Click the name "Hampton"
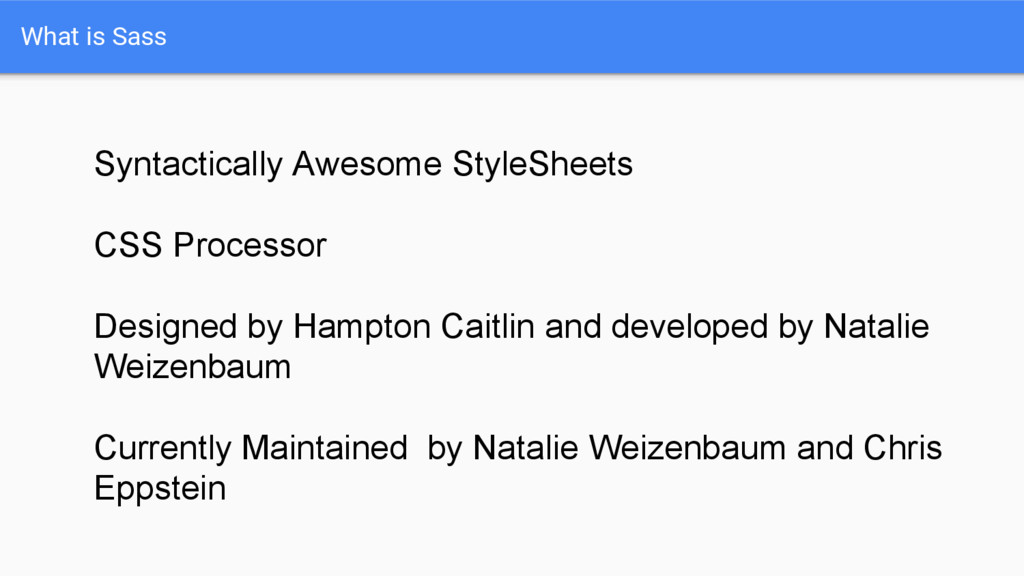Screen dimensions: 1024x576 coord(362,327)
